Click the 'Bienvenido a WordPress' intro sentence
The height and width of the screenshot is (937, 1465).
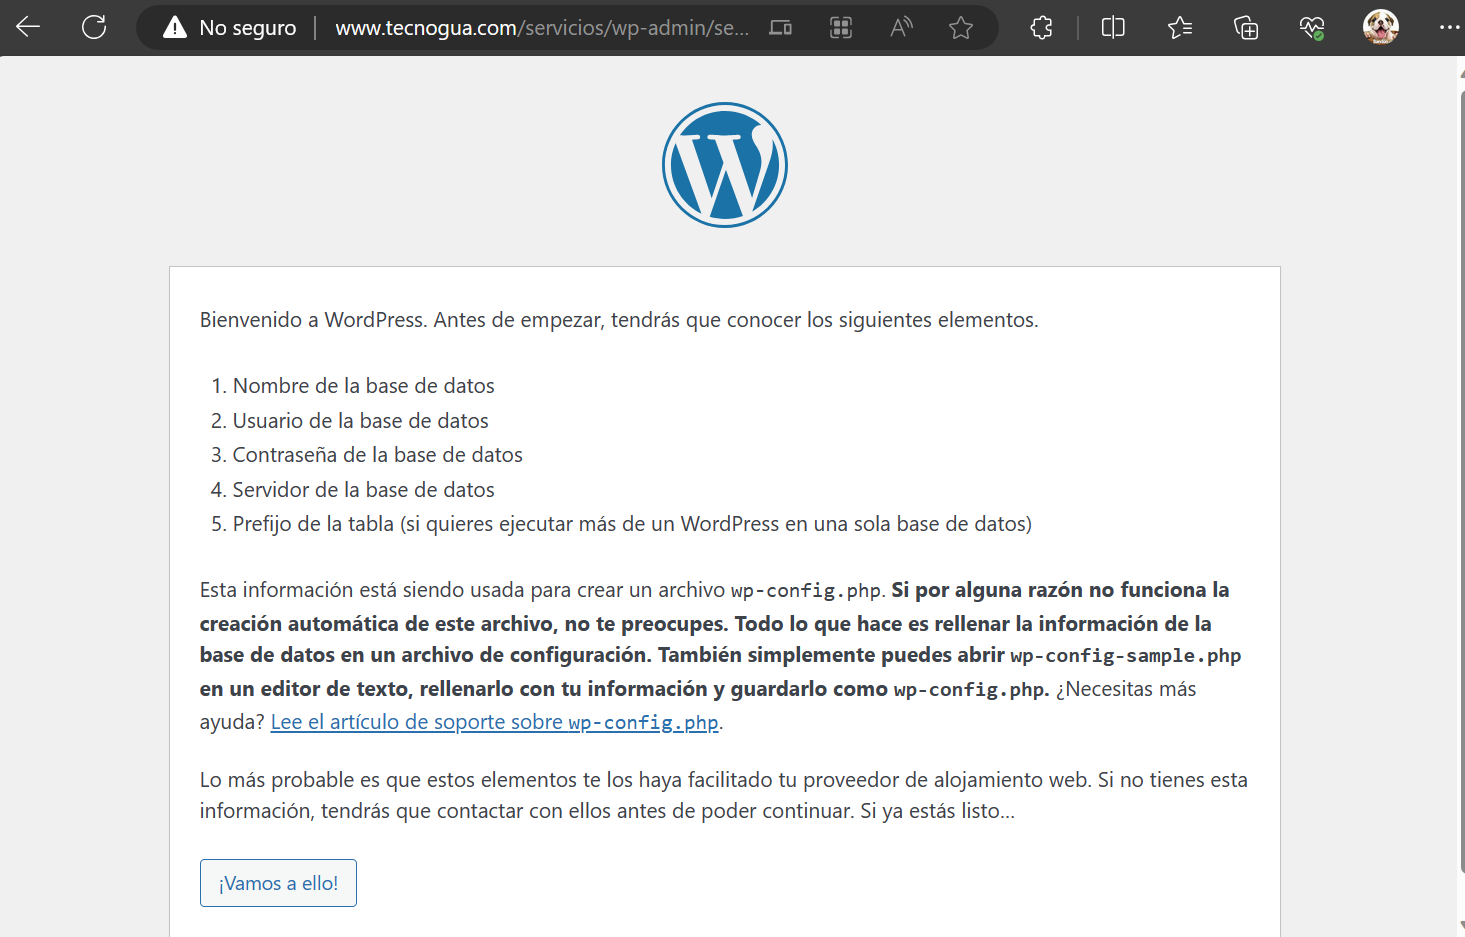(x=619, y=320)
